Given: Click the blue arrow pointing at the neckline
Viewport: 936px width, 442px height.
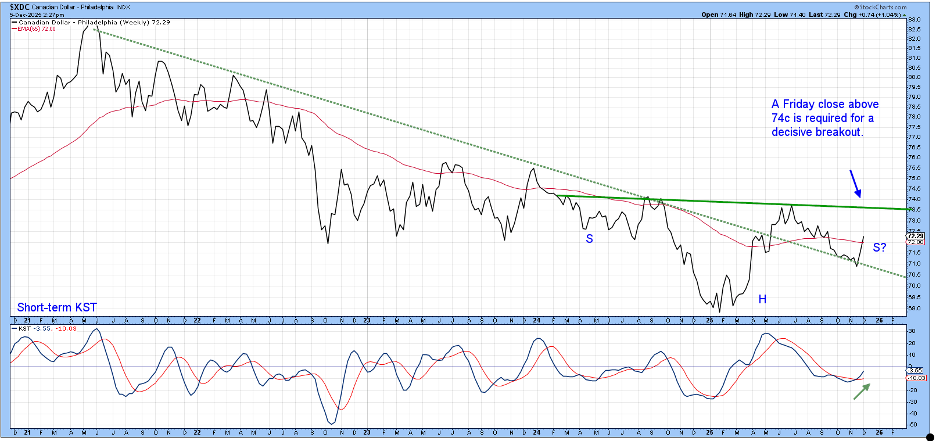Looking at the screenshot, I should click(x=853, y=182).
